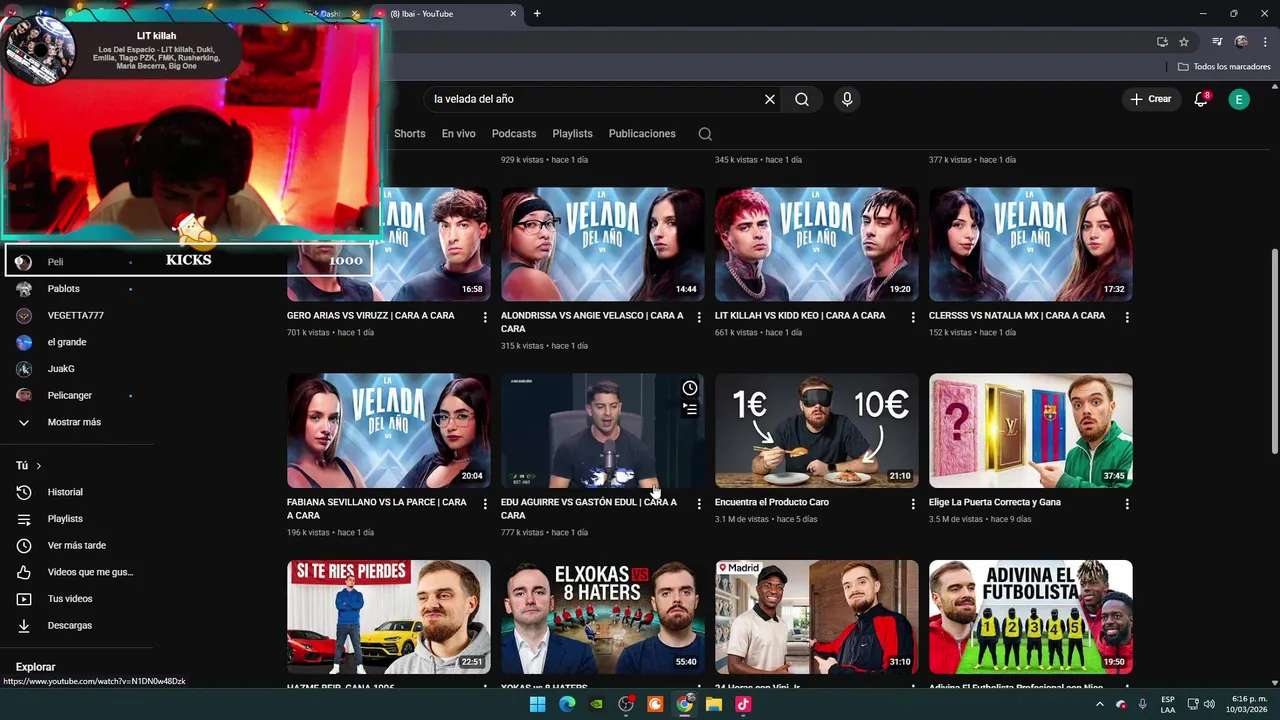Open options for Elige La Puerta Correcta video
This screenshot has width=1280, height=720.
click(x=1127, y=504)
